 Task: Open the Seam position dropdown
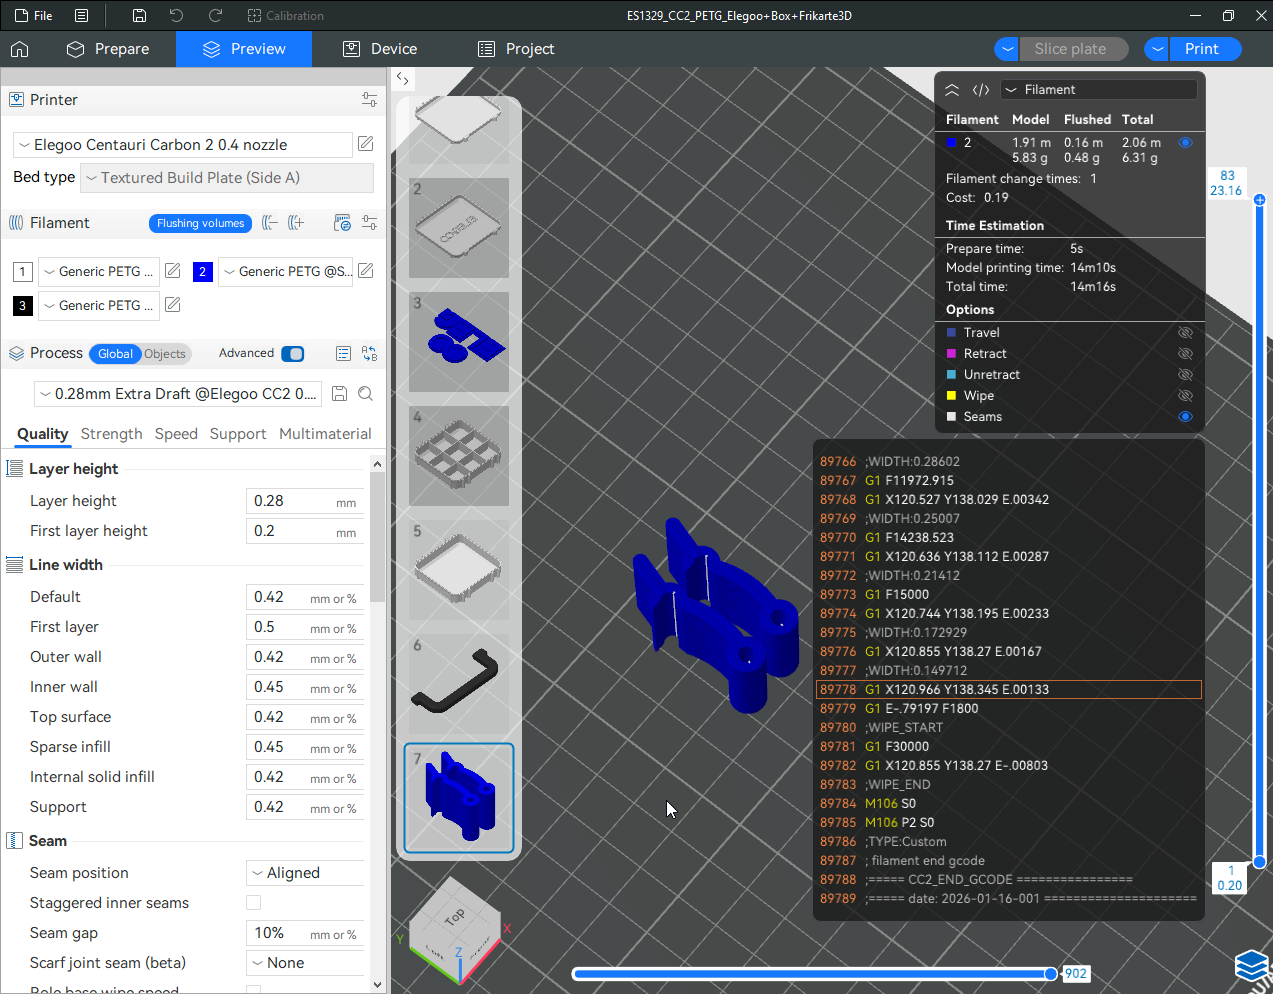click(305, 873)
